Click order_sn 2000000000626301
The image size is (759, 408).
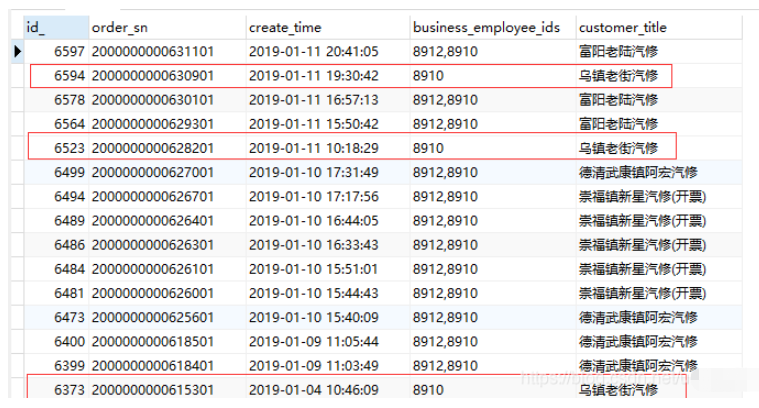(x=152, y=245)
